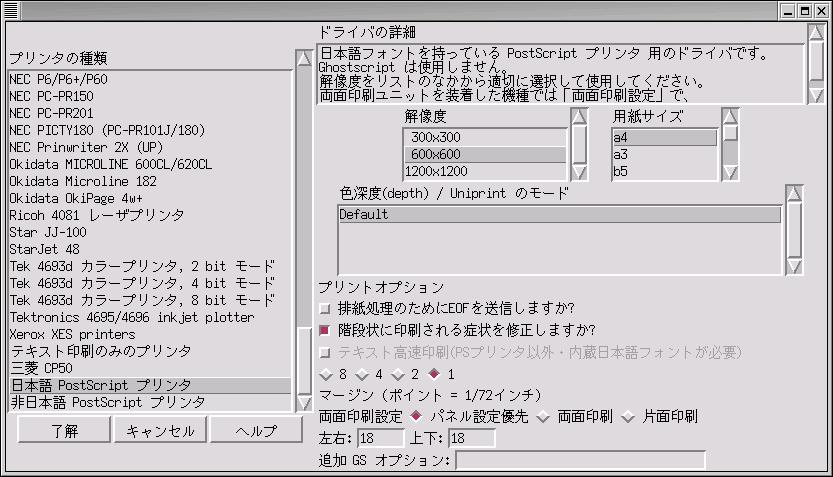Select b5 paper size
This screenshot has width=833, height=477.
point(665,171)
